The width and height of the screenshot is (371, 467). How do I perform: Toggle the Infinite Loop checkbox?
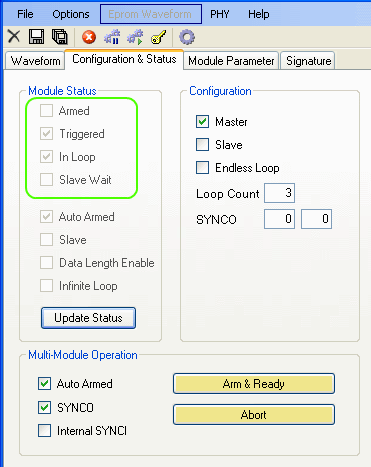(x=46, y=286)
